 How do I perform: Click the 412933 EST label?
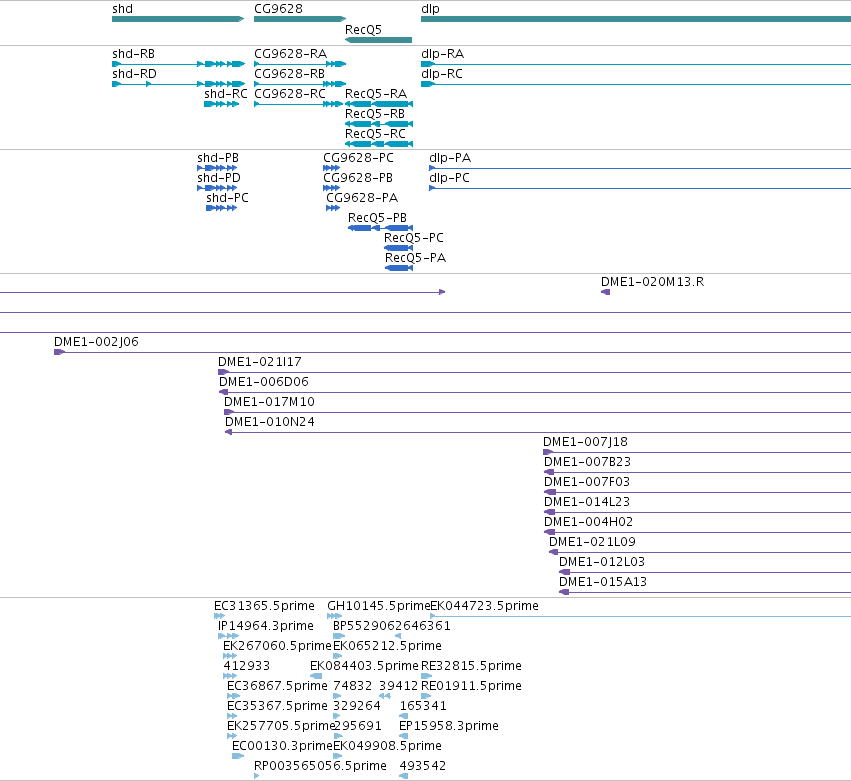tap(246, 666)
